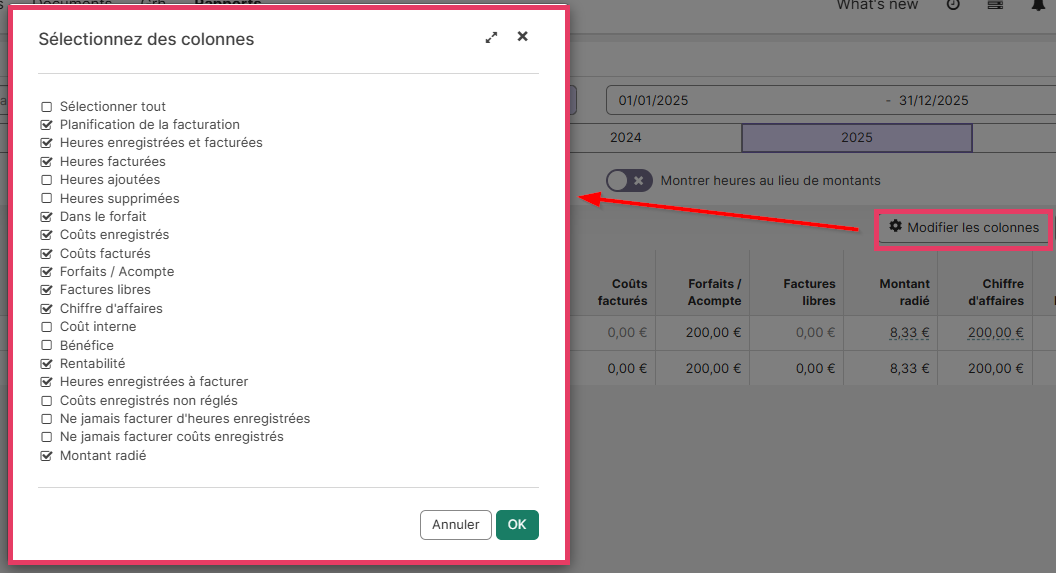Open the What's new link
This screenshot has width=1056, height=573.
pyautogui.click(x=877, y=5)
